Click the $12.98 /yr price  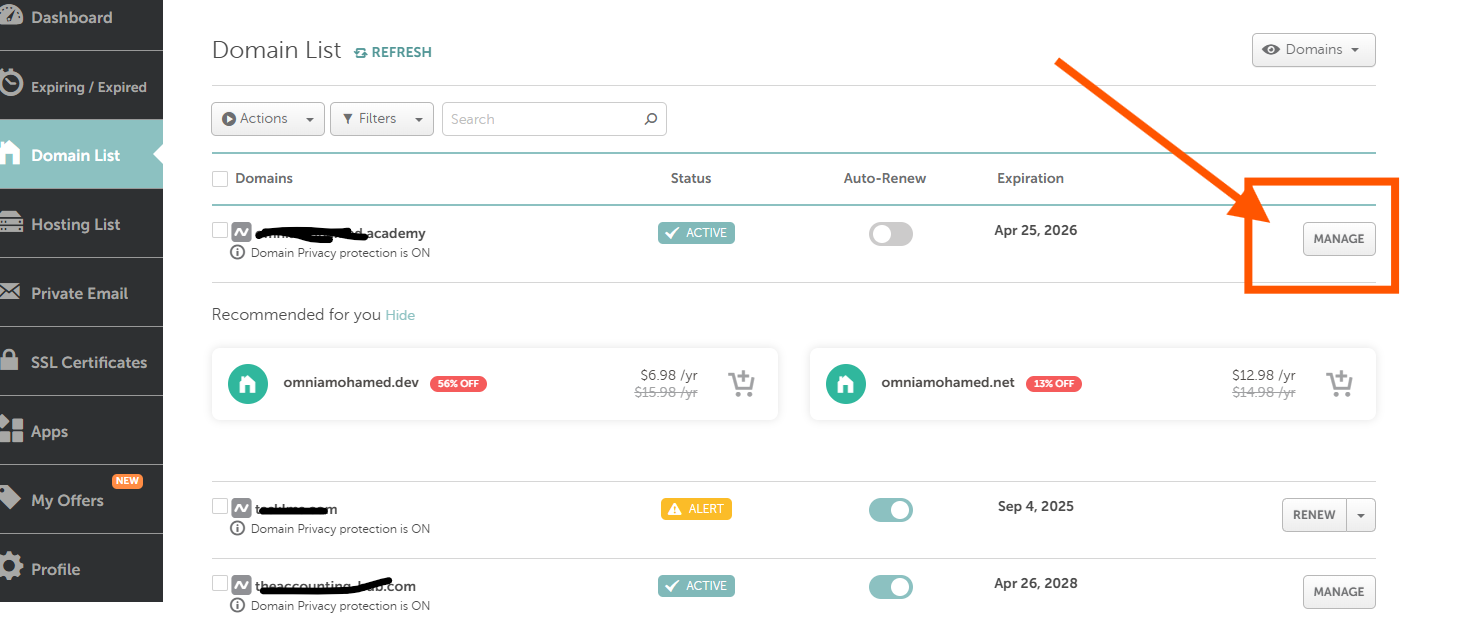[1264, 375]
